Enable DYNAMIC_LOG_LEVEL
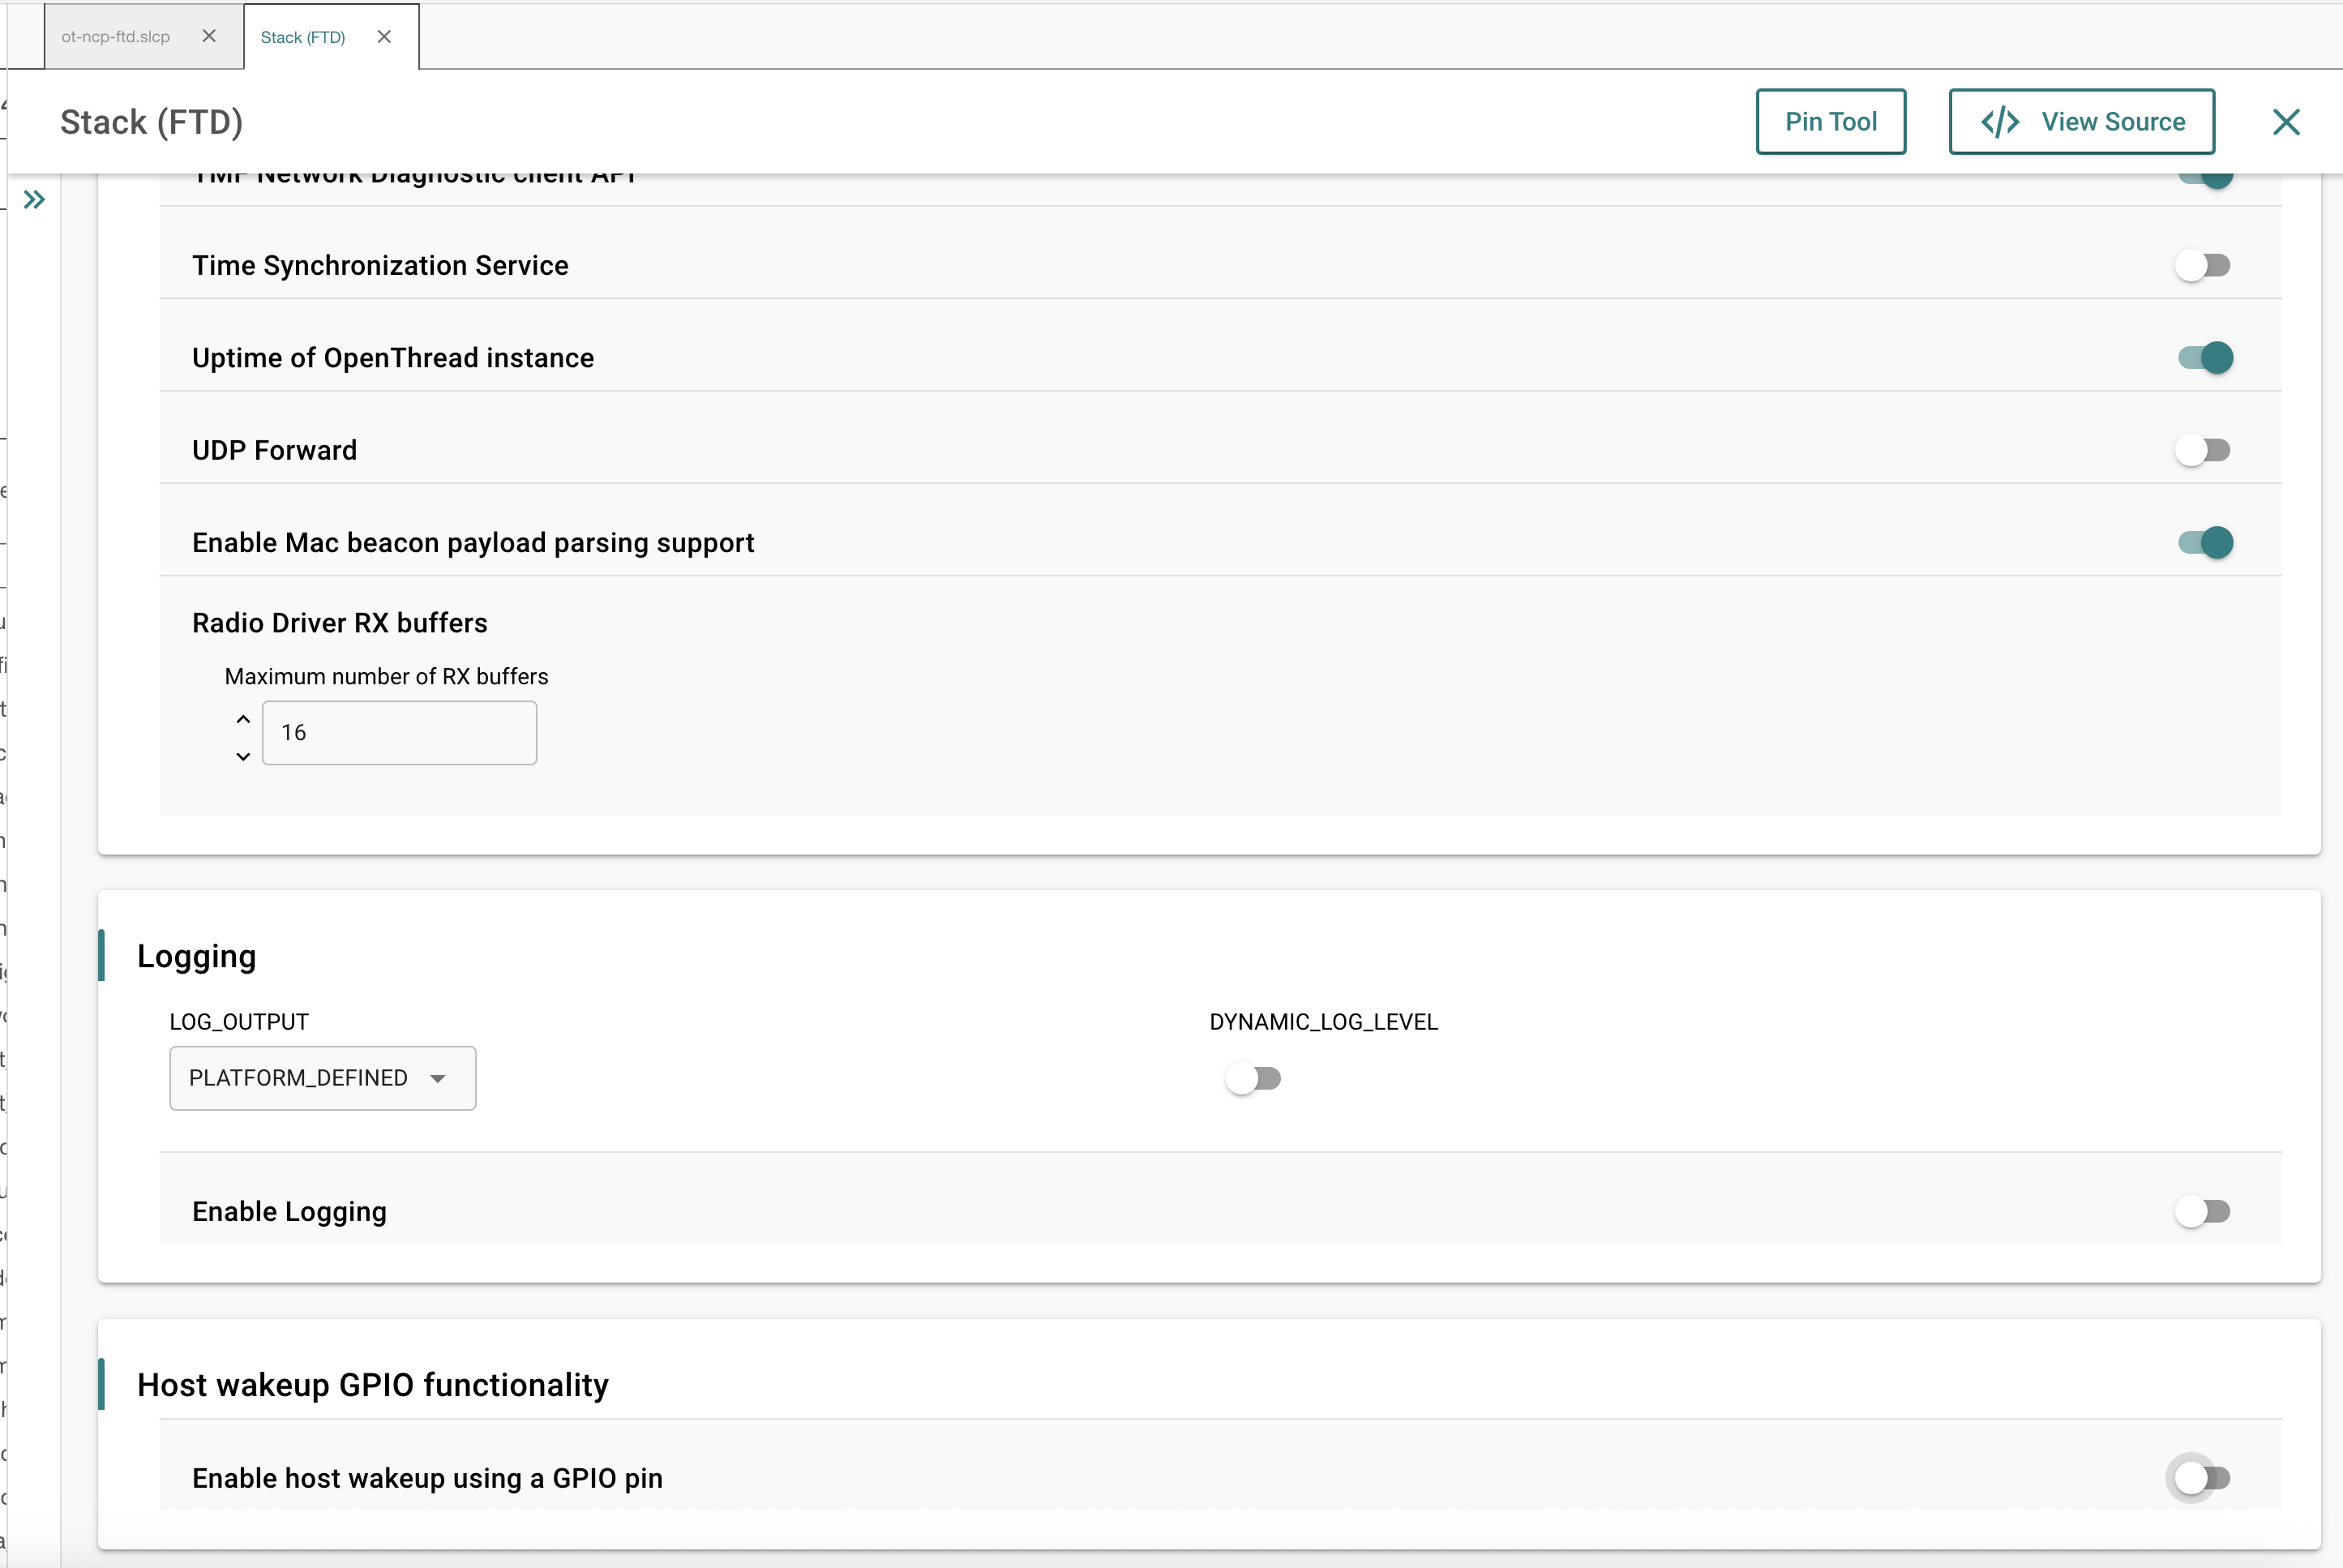This screenshot has height=1568, width=2343. 1255,1078
